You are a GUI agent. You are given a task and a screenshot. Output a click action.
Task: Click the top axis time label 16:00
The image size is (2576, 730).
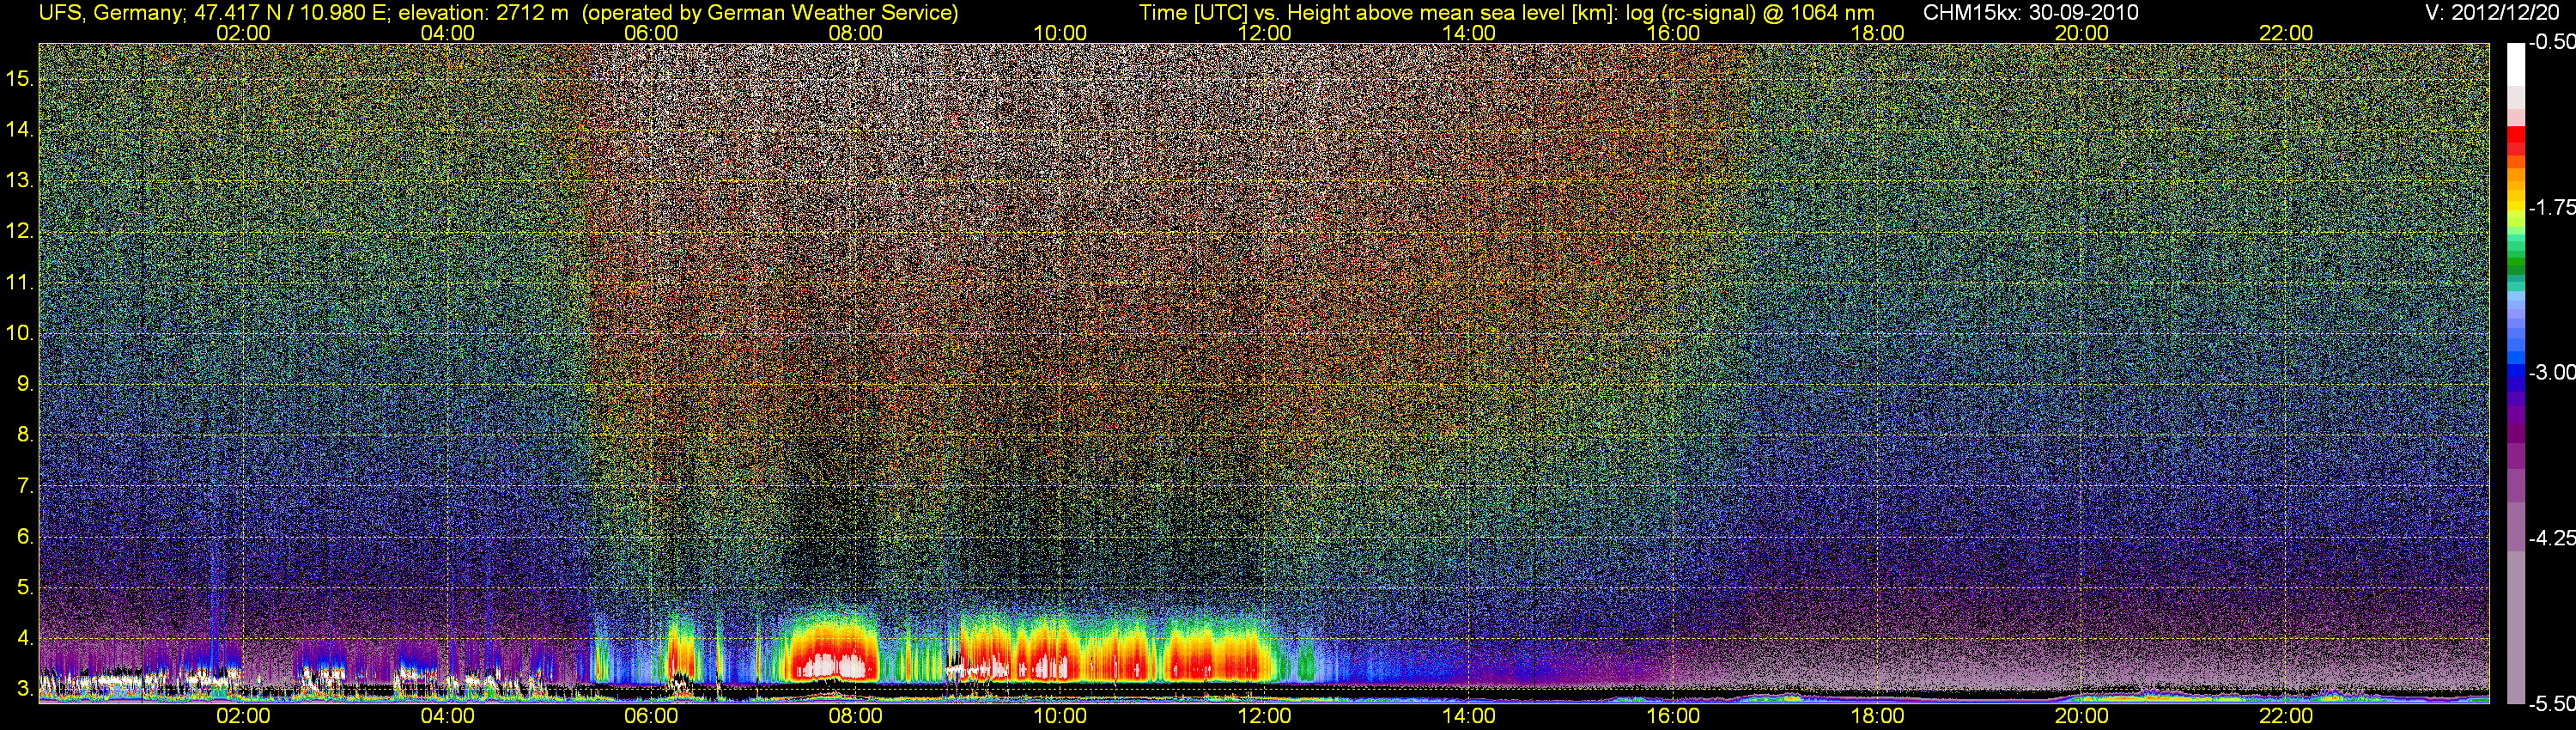point(1673,33)
